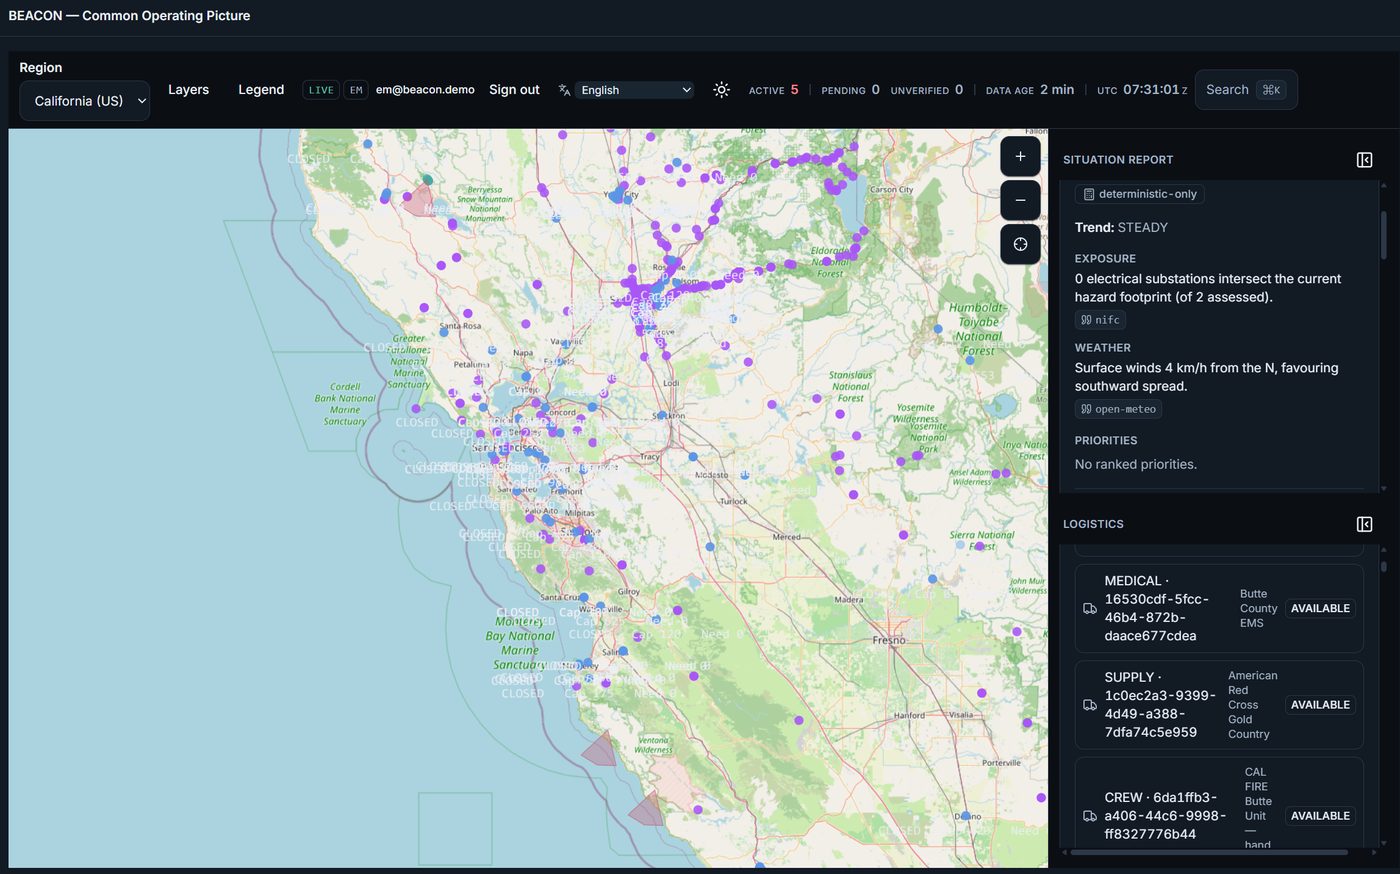Click the Trend: STEADY line

(x=1121, y=227)
